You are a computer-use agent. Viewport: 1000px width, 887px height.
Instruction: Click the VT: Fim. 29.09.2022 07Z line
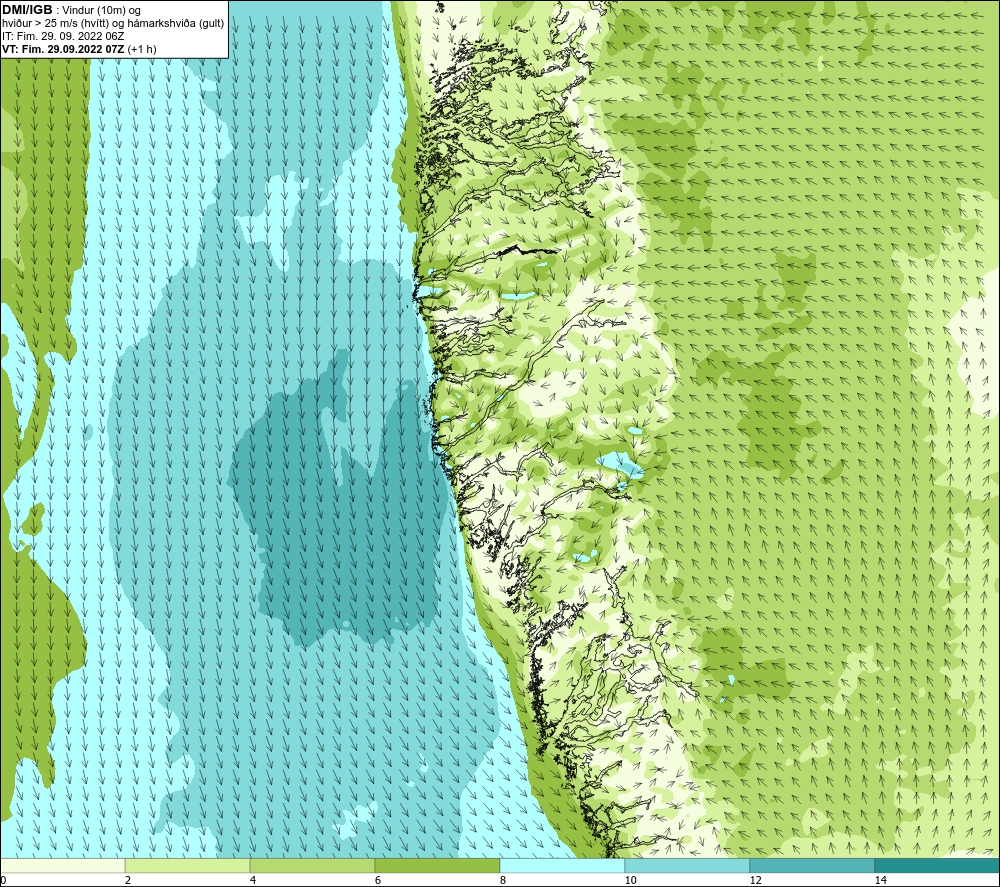[79, 49]
